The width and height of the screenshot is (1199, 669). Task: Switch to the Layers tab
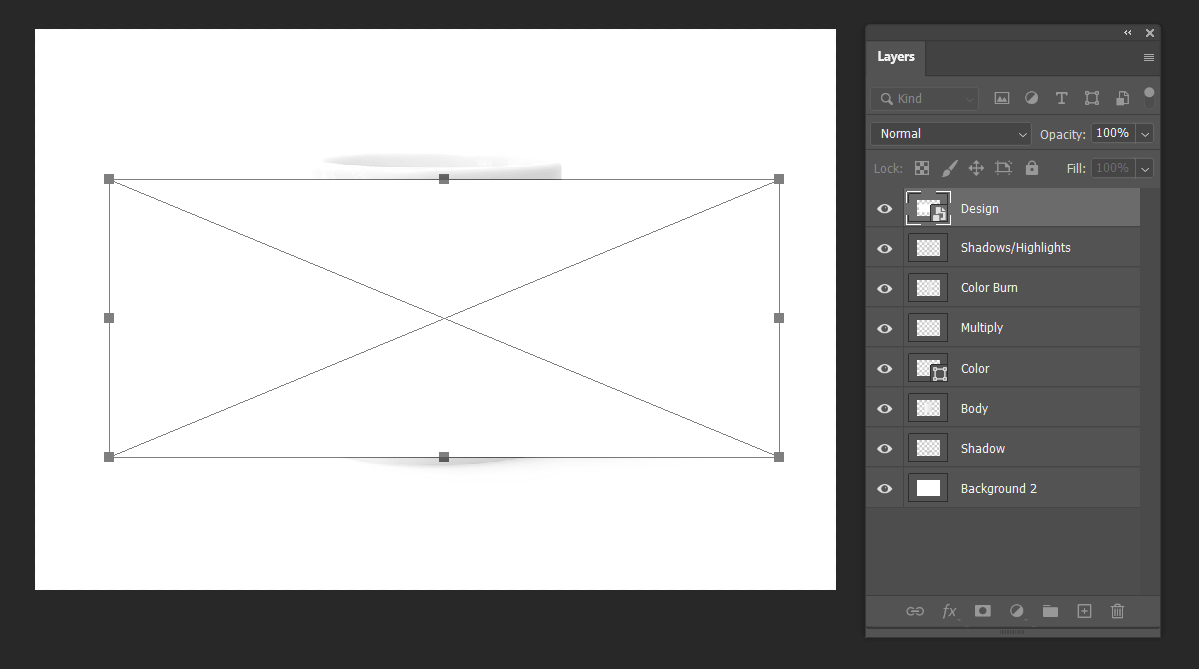(x=895, y=57)
